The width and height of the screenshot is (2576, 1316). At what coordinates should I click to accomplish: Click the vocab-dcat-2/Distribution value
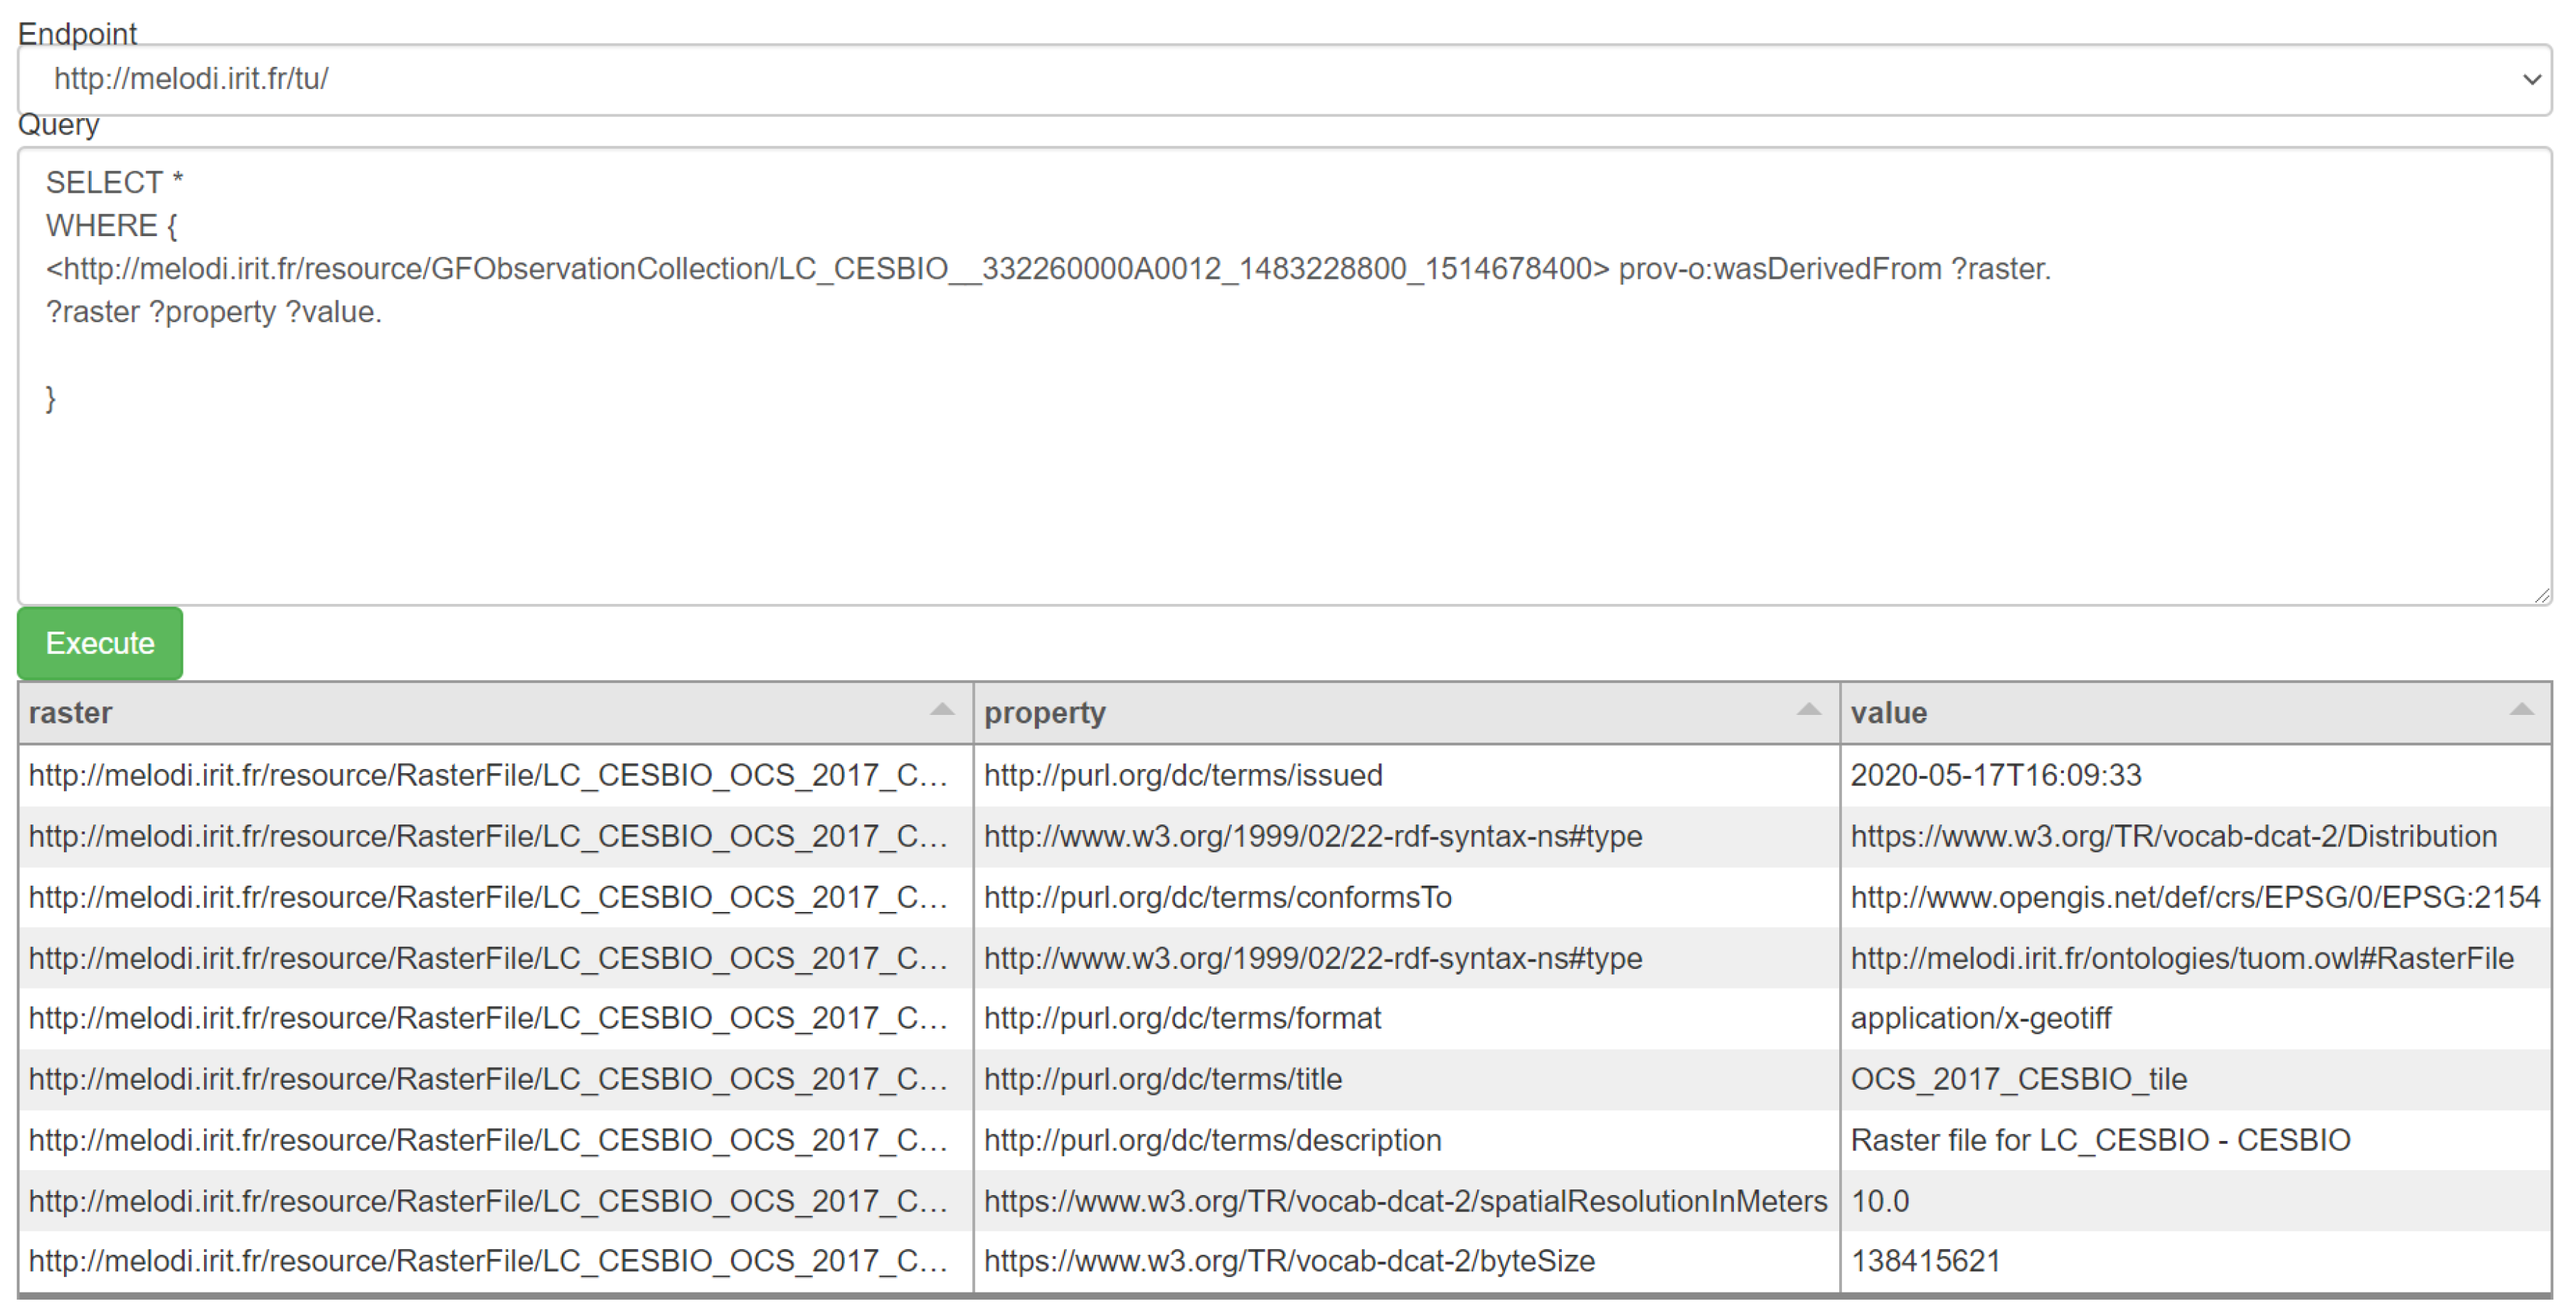coord(2173,836)
